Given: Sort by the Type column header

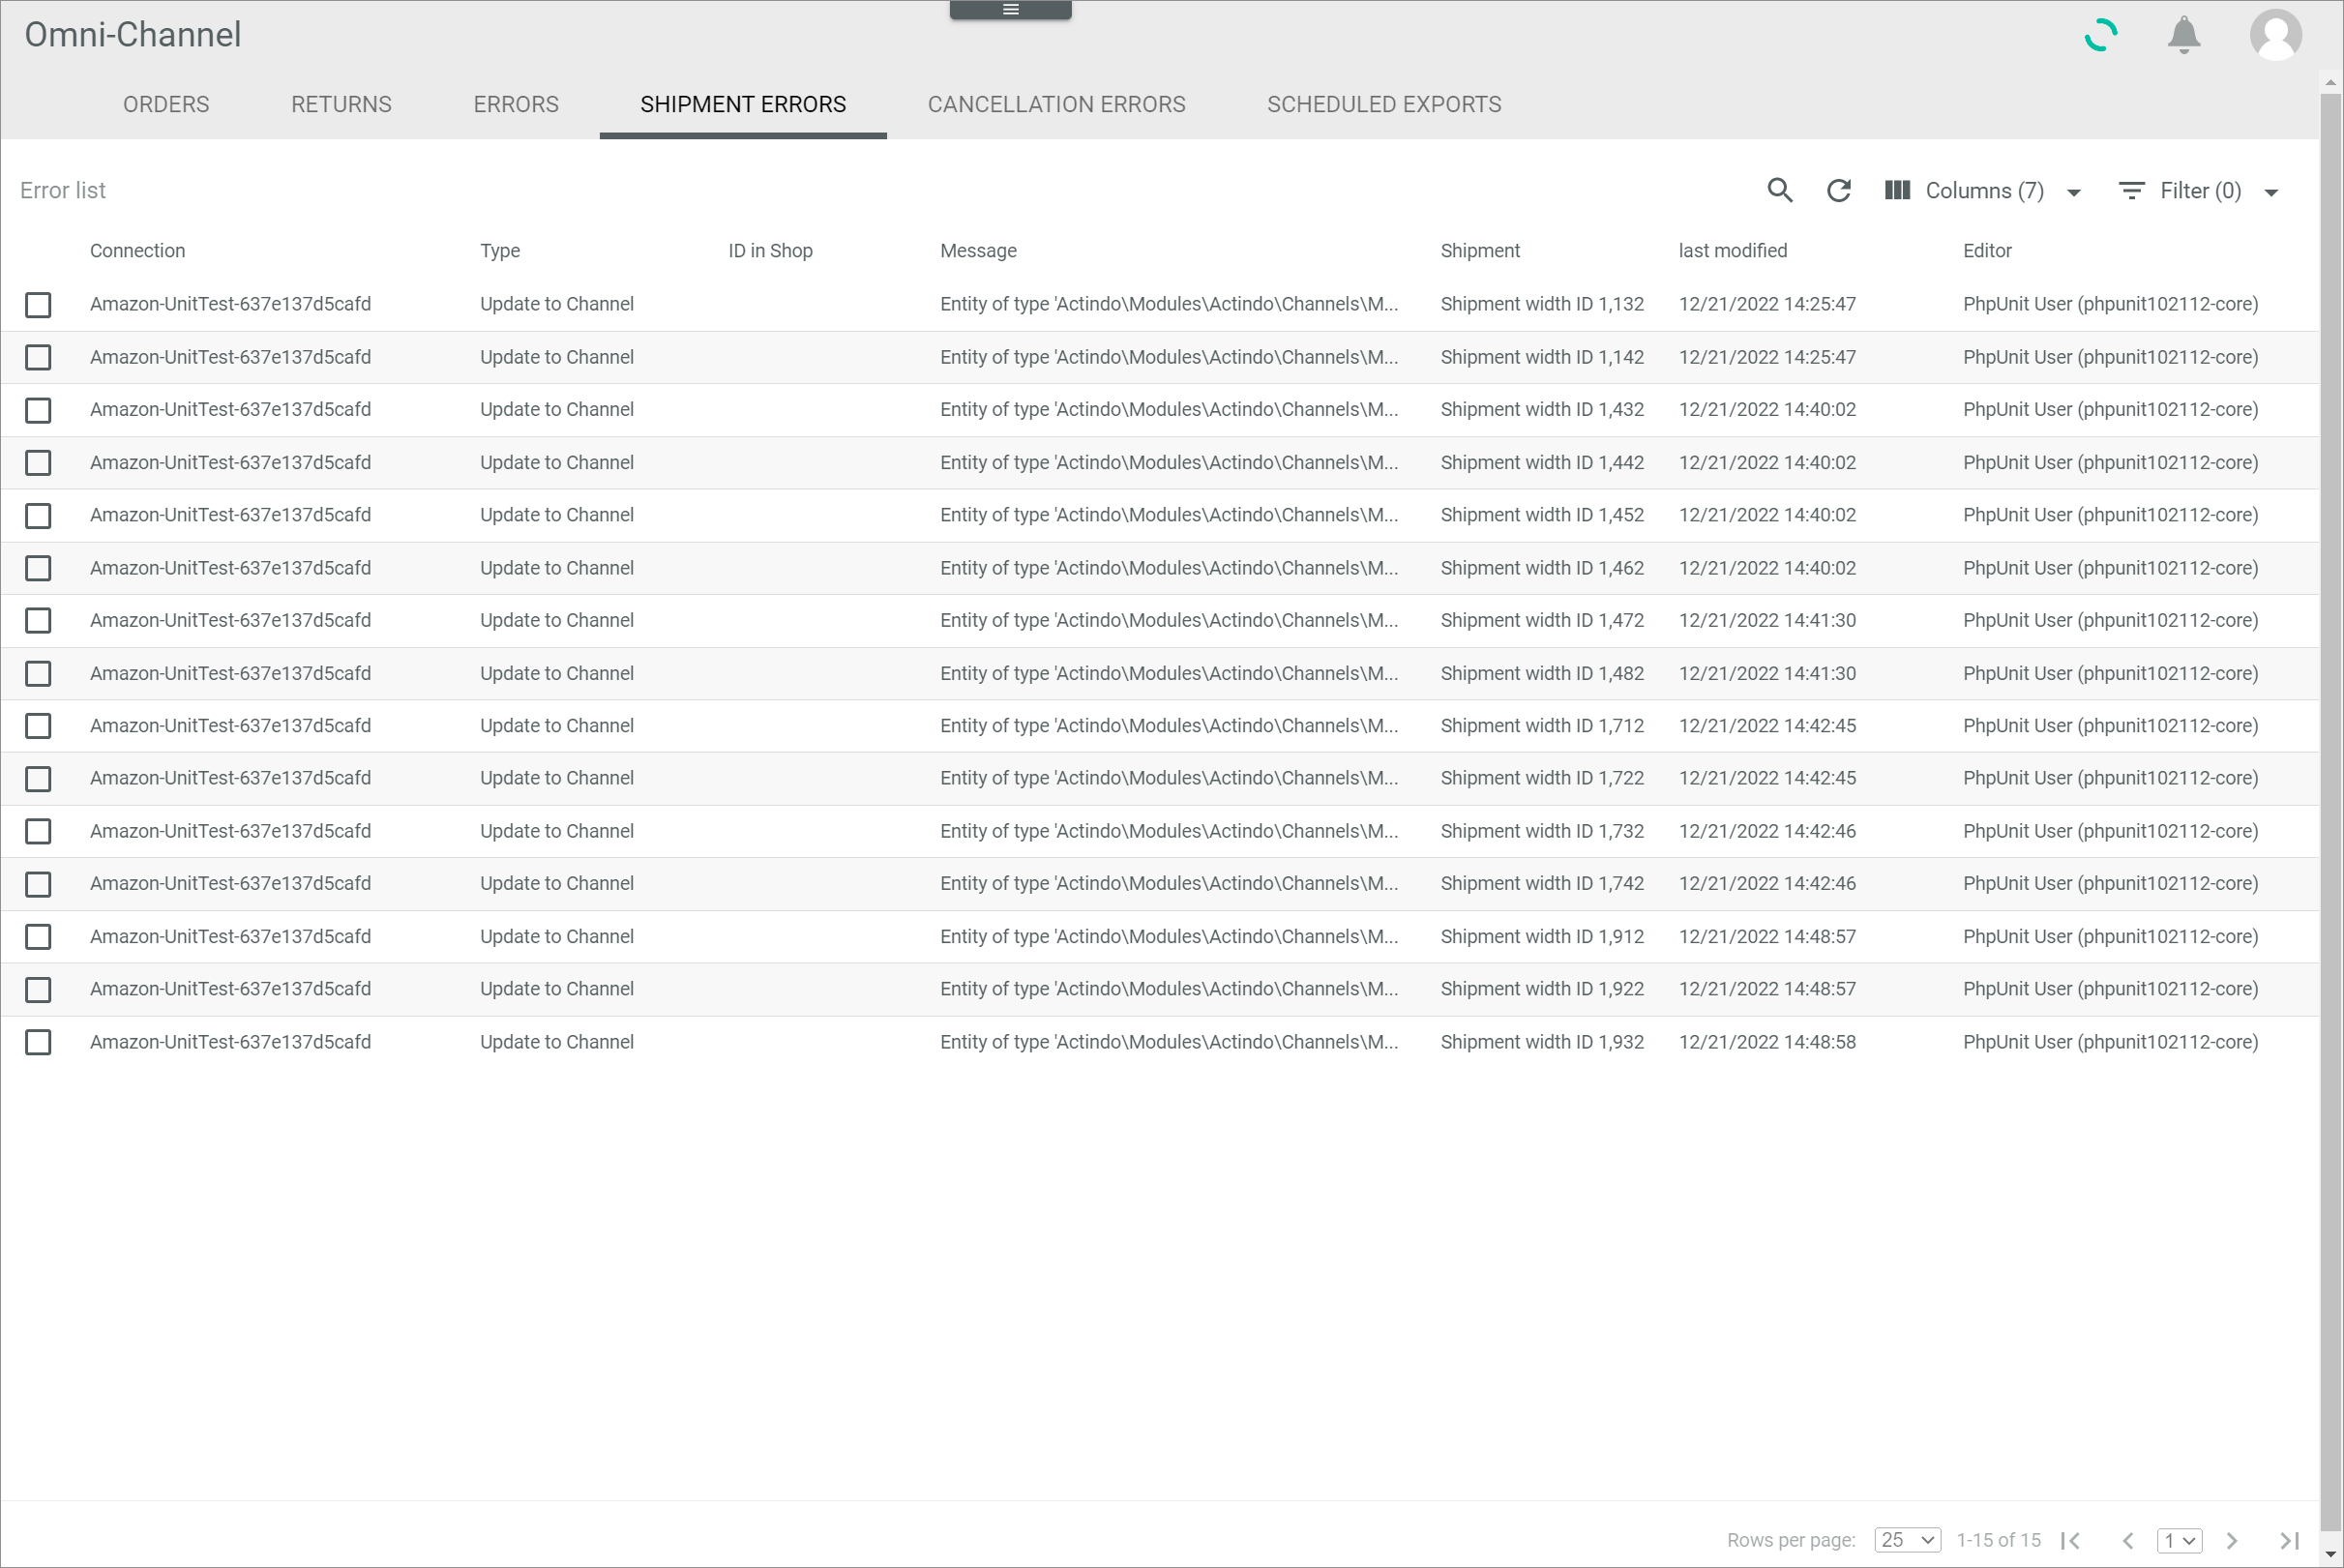Looking at the screenshot, I should pyautogui.click(x=500, y=251).
